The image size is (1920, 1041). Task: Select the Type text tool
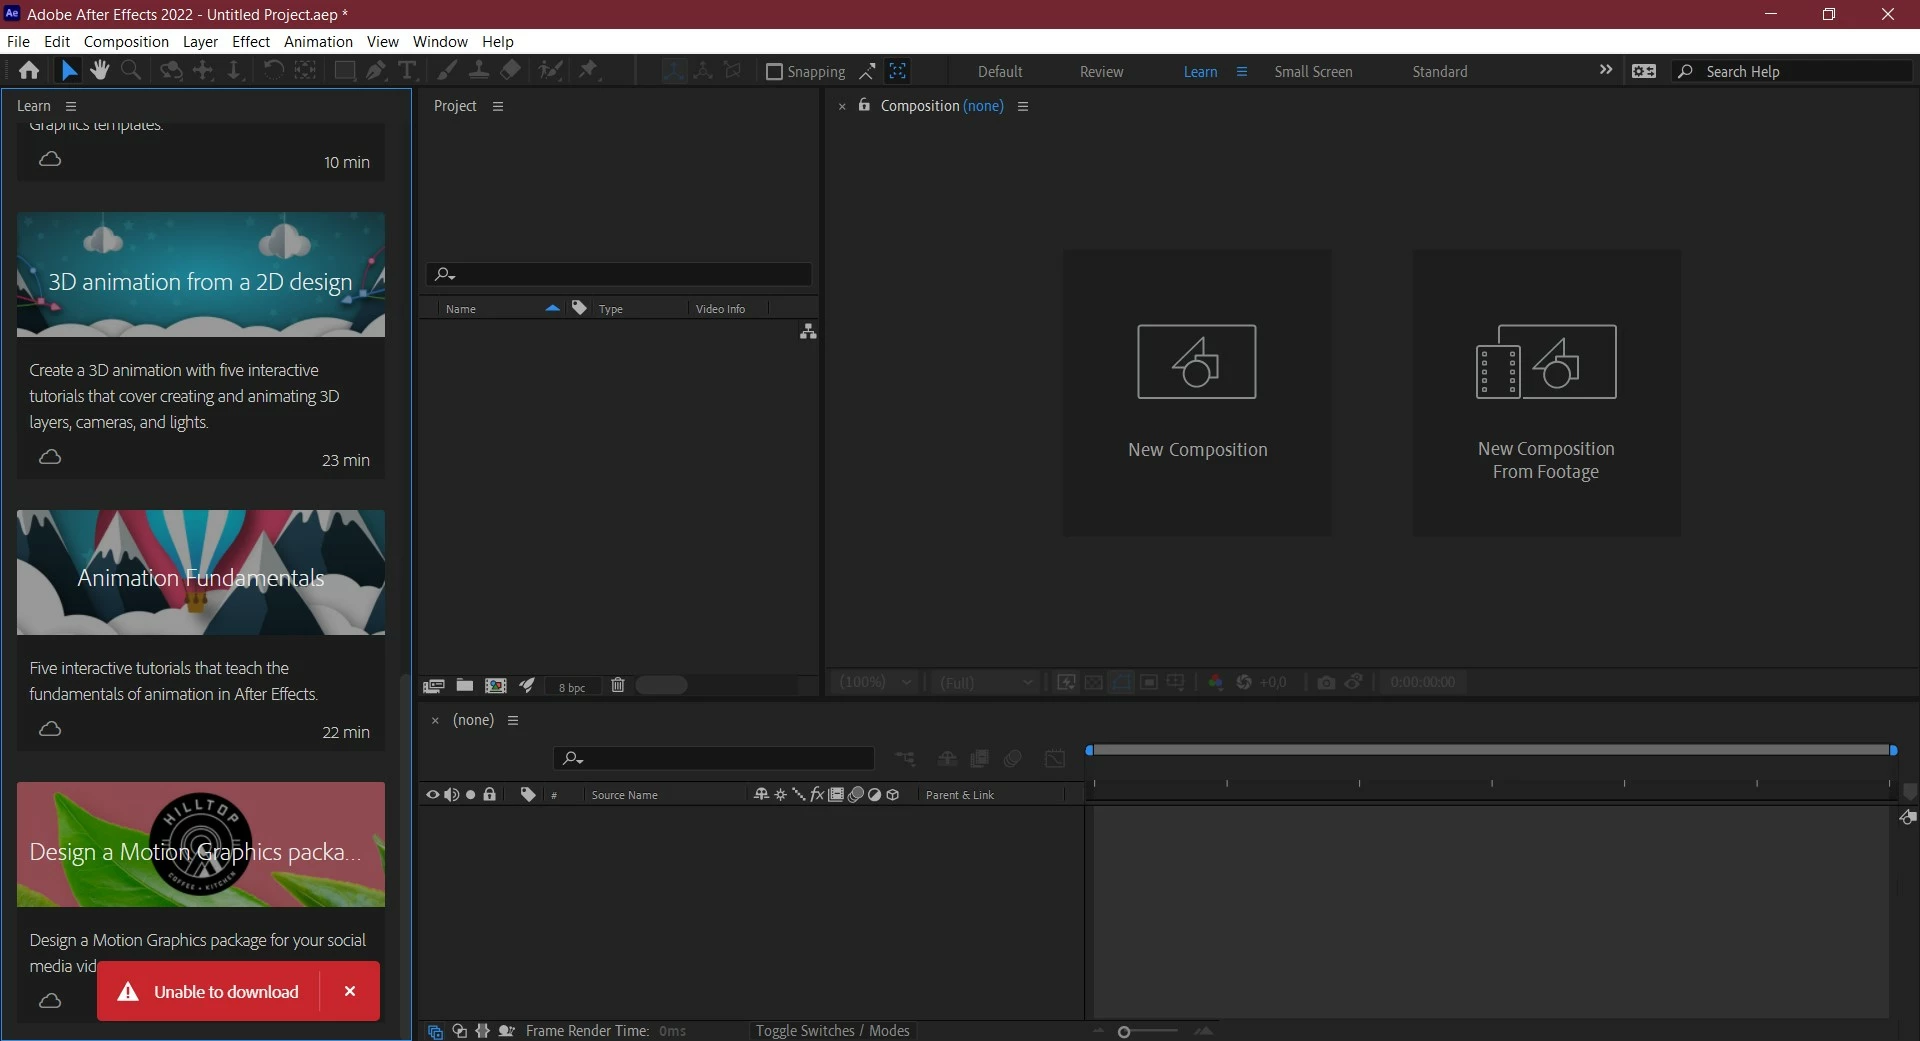[x=407, y=70]
